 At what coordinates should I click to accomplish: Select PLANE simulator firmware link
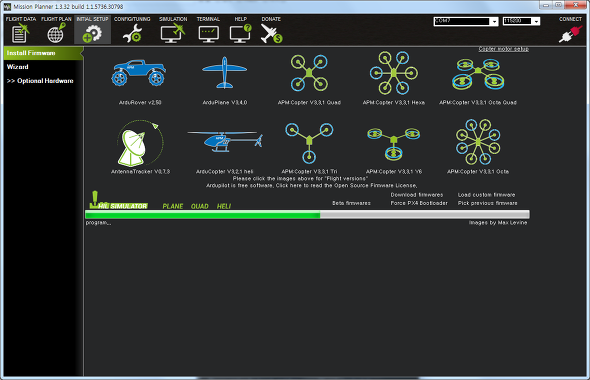[x=173, y=206]
